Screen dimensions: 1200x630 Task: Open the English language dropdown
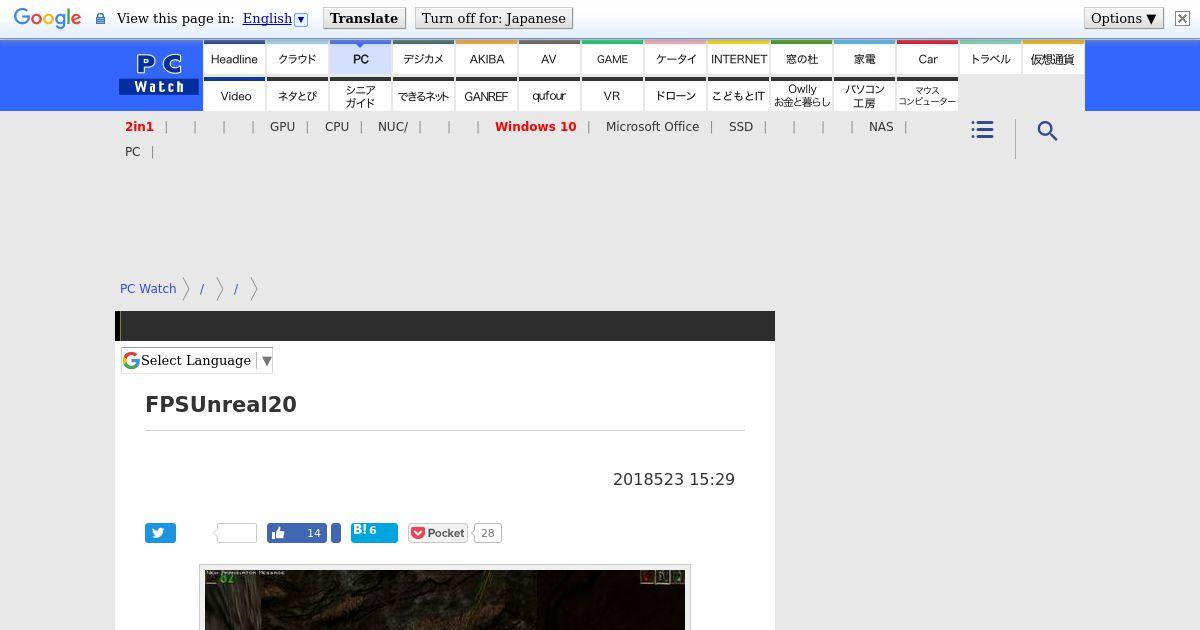275,18
